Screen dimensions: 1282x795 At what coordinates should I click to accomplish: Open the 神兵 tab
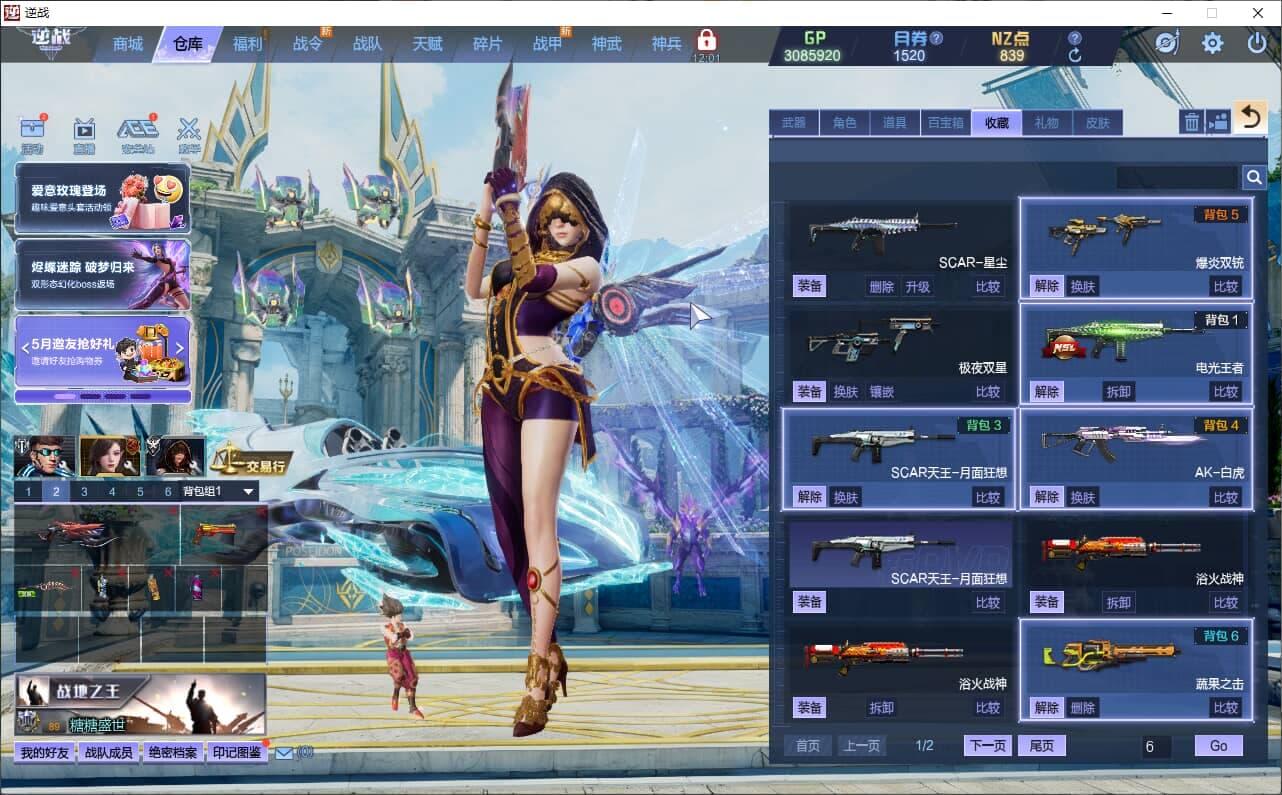click(666, 44)
